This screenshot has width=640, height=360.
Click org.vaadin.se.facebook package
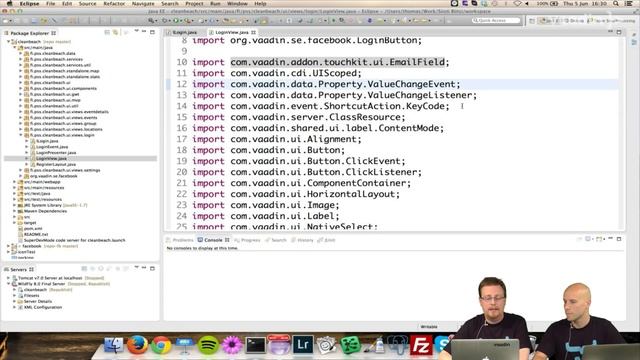(53, 176)
